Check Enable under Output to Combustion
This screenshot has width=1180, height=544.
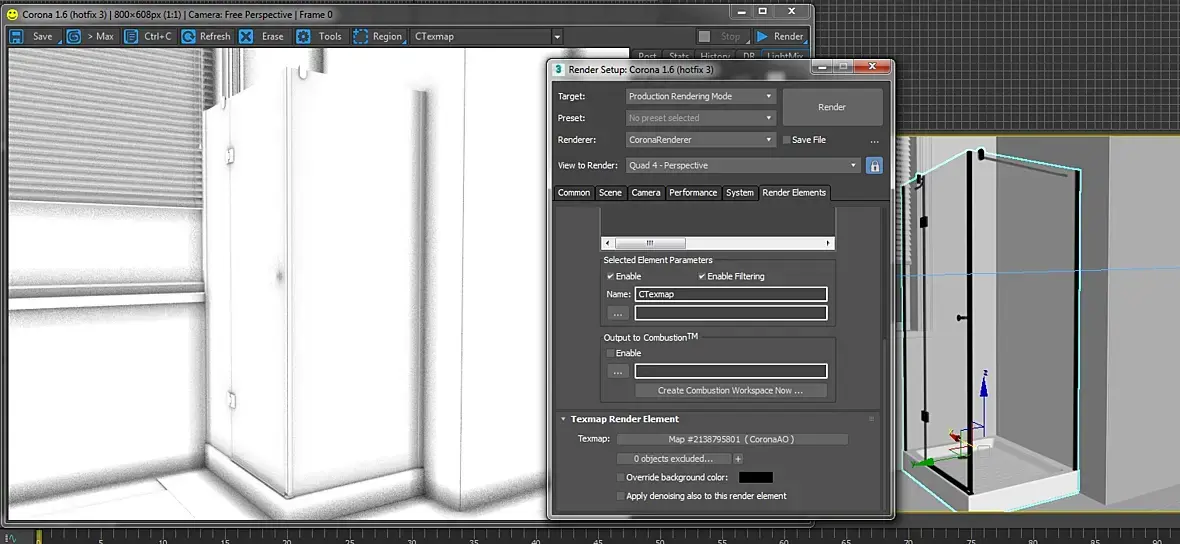[x=610, y=353]
